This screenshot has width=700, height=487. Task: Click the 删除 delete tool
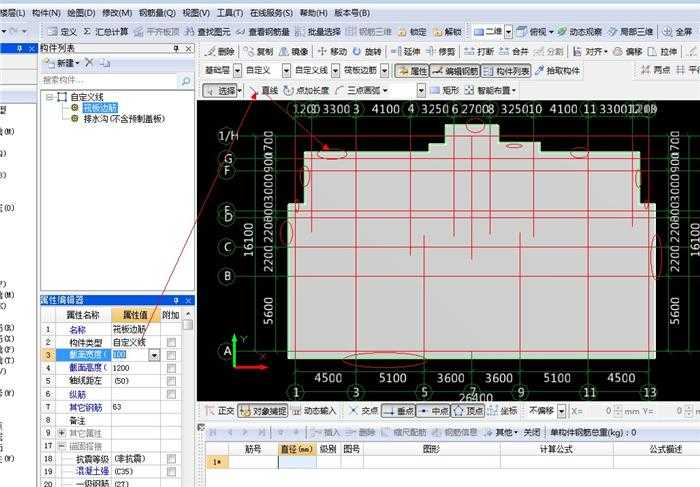[220, 52]
